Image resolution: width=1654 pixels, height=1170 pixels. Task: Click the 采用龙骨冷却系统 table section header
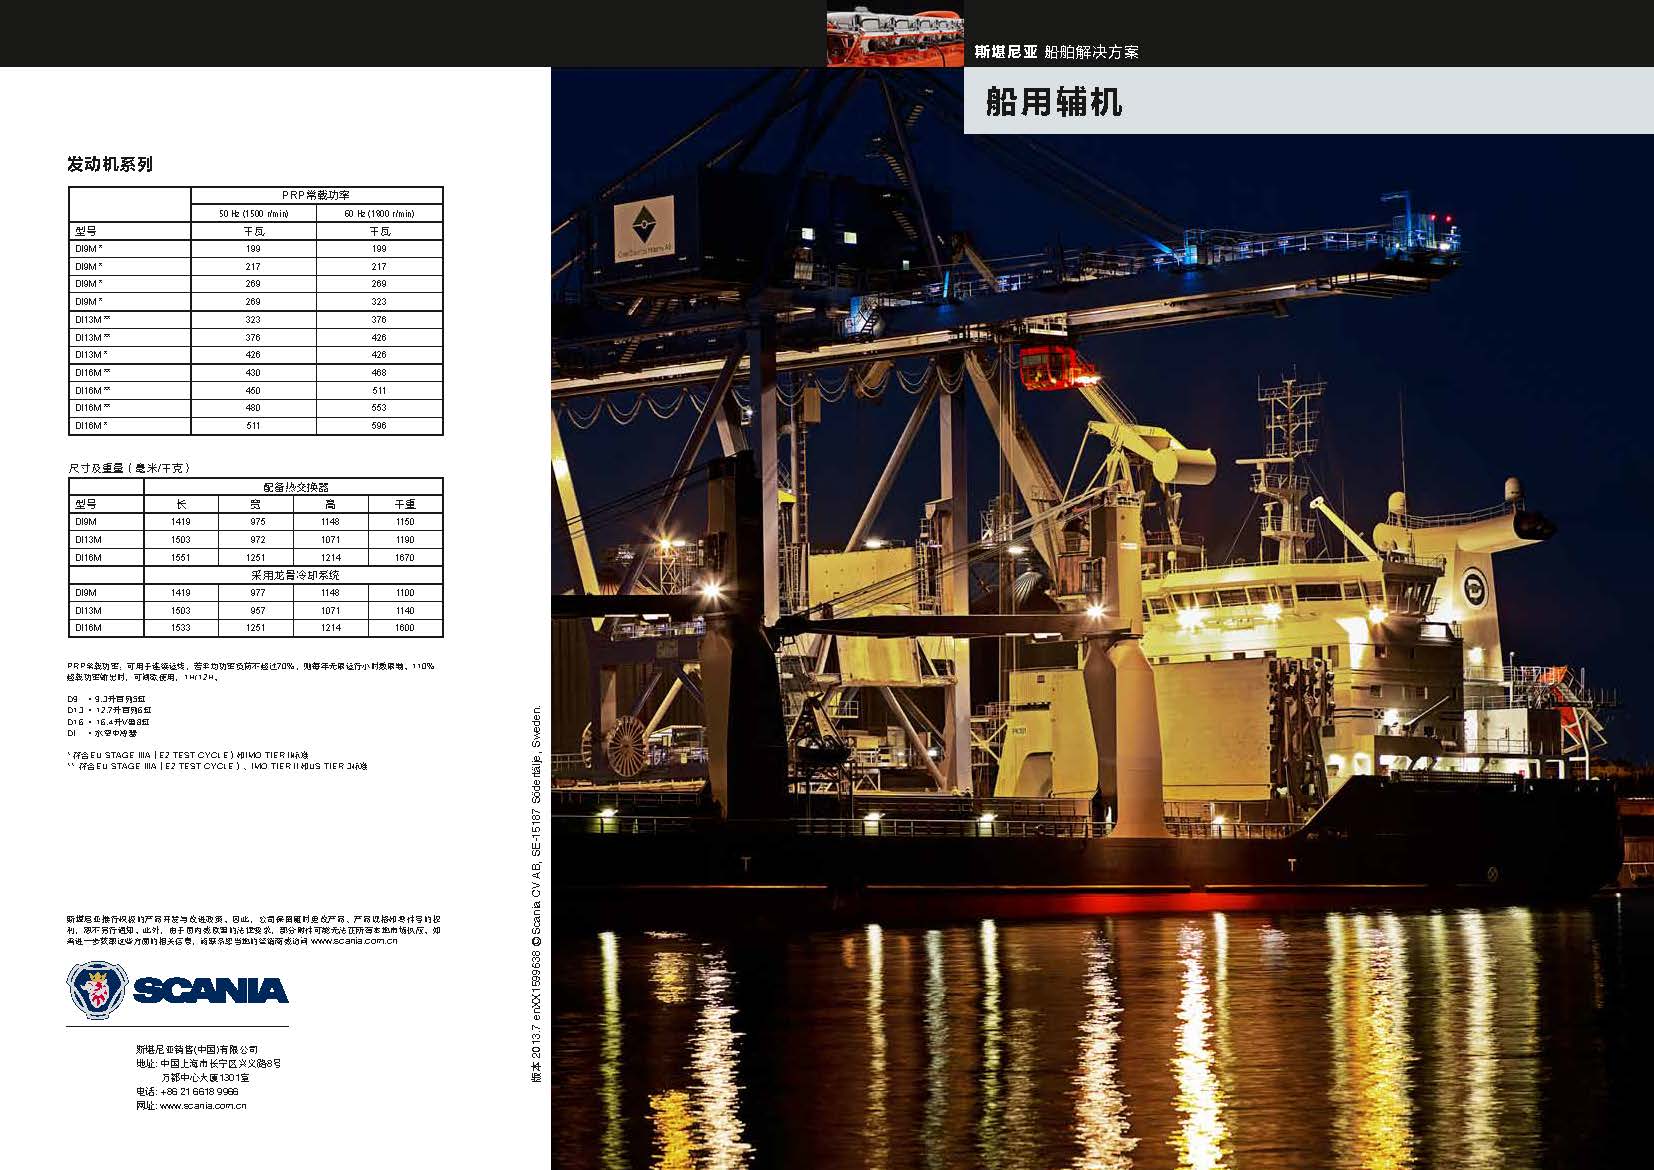pos(294,575)
